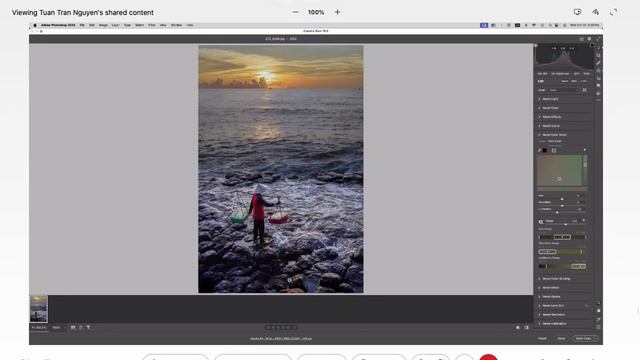This screenshot has width=640, height=360.
Task: Open the Layer menu
Action: click(116, 25)
